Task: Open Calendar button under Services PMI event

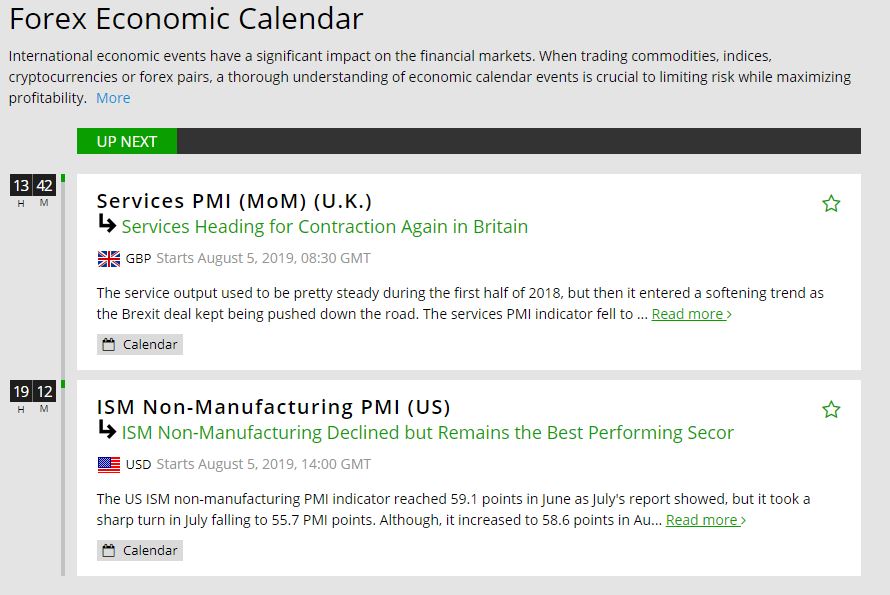Action: 140,345
